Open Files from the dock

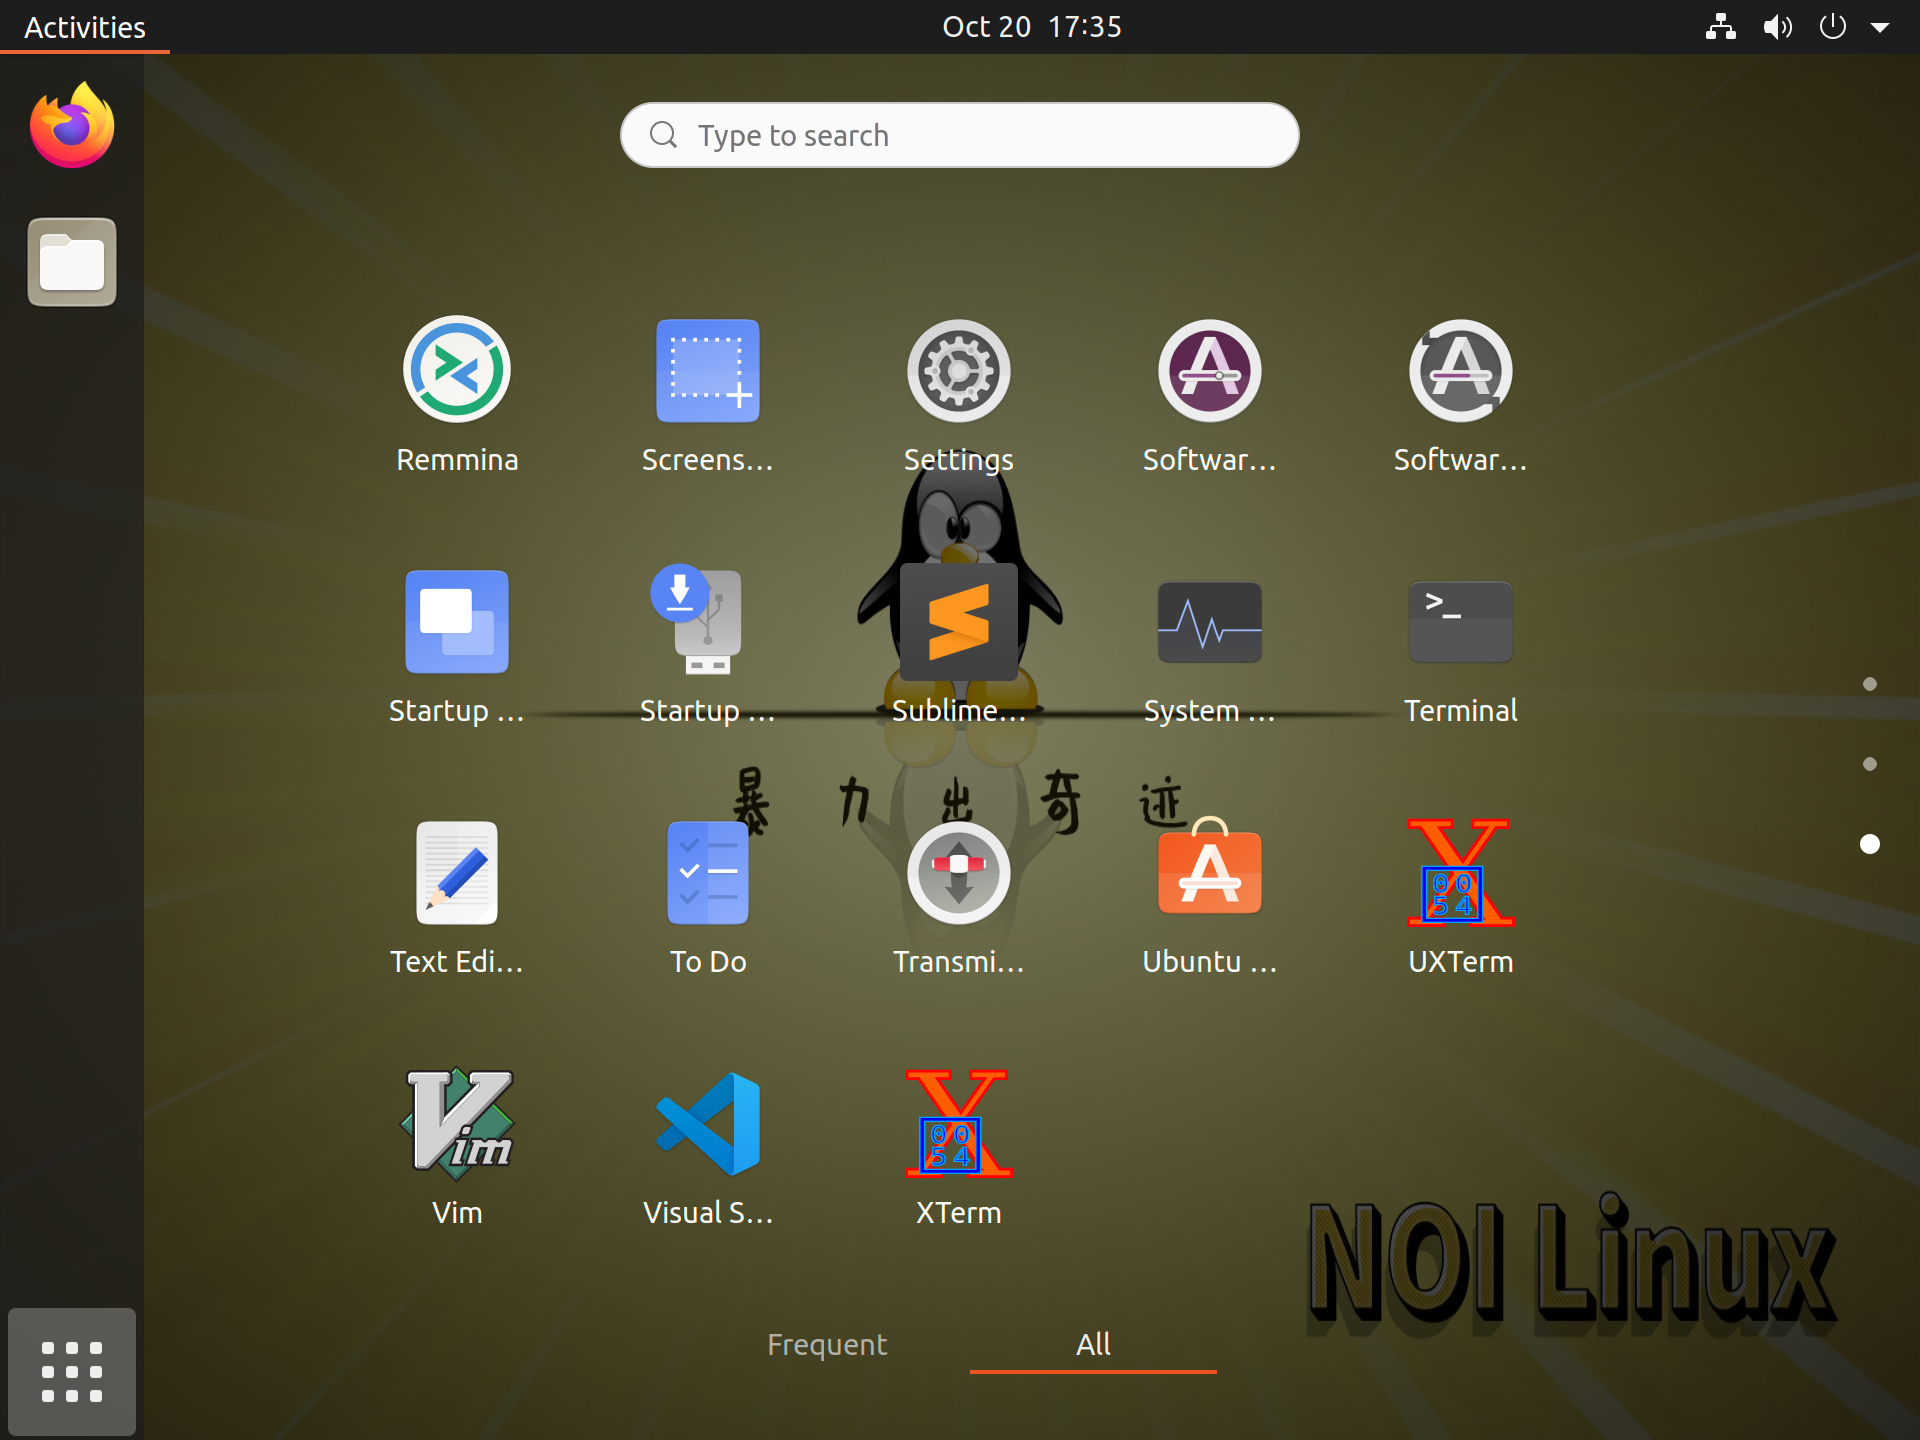point(72,262)
